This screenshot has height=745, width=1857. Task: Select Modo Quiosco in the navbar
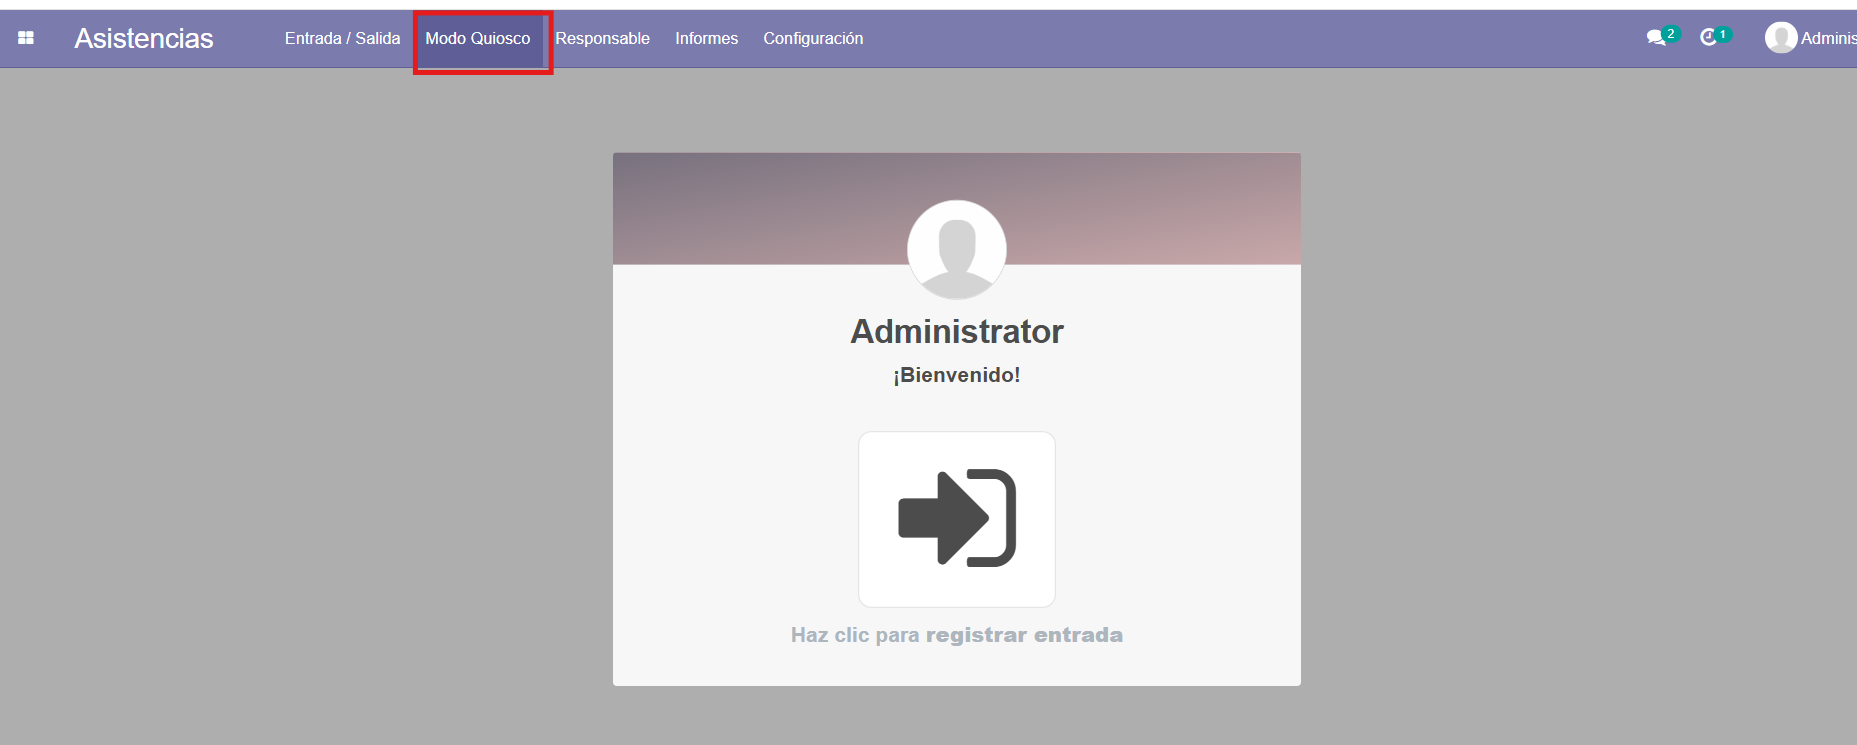click(x=478, y=38)
